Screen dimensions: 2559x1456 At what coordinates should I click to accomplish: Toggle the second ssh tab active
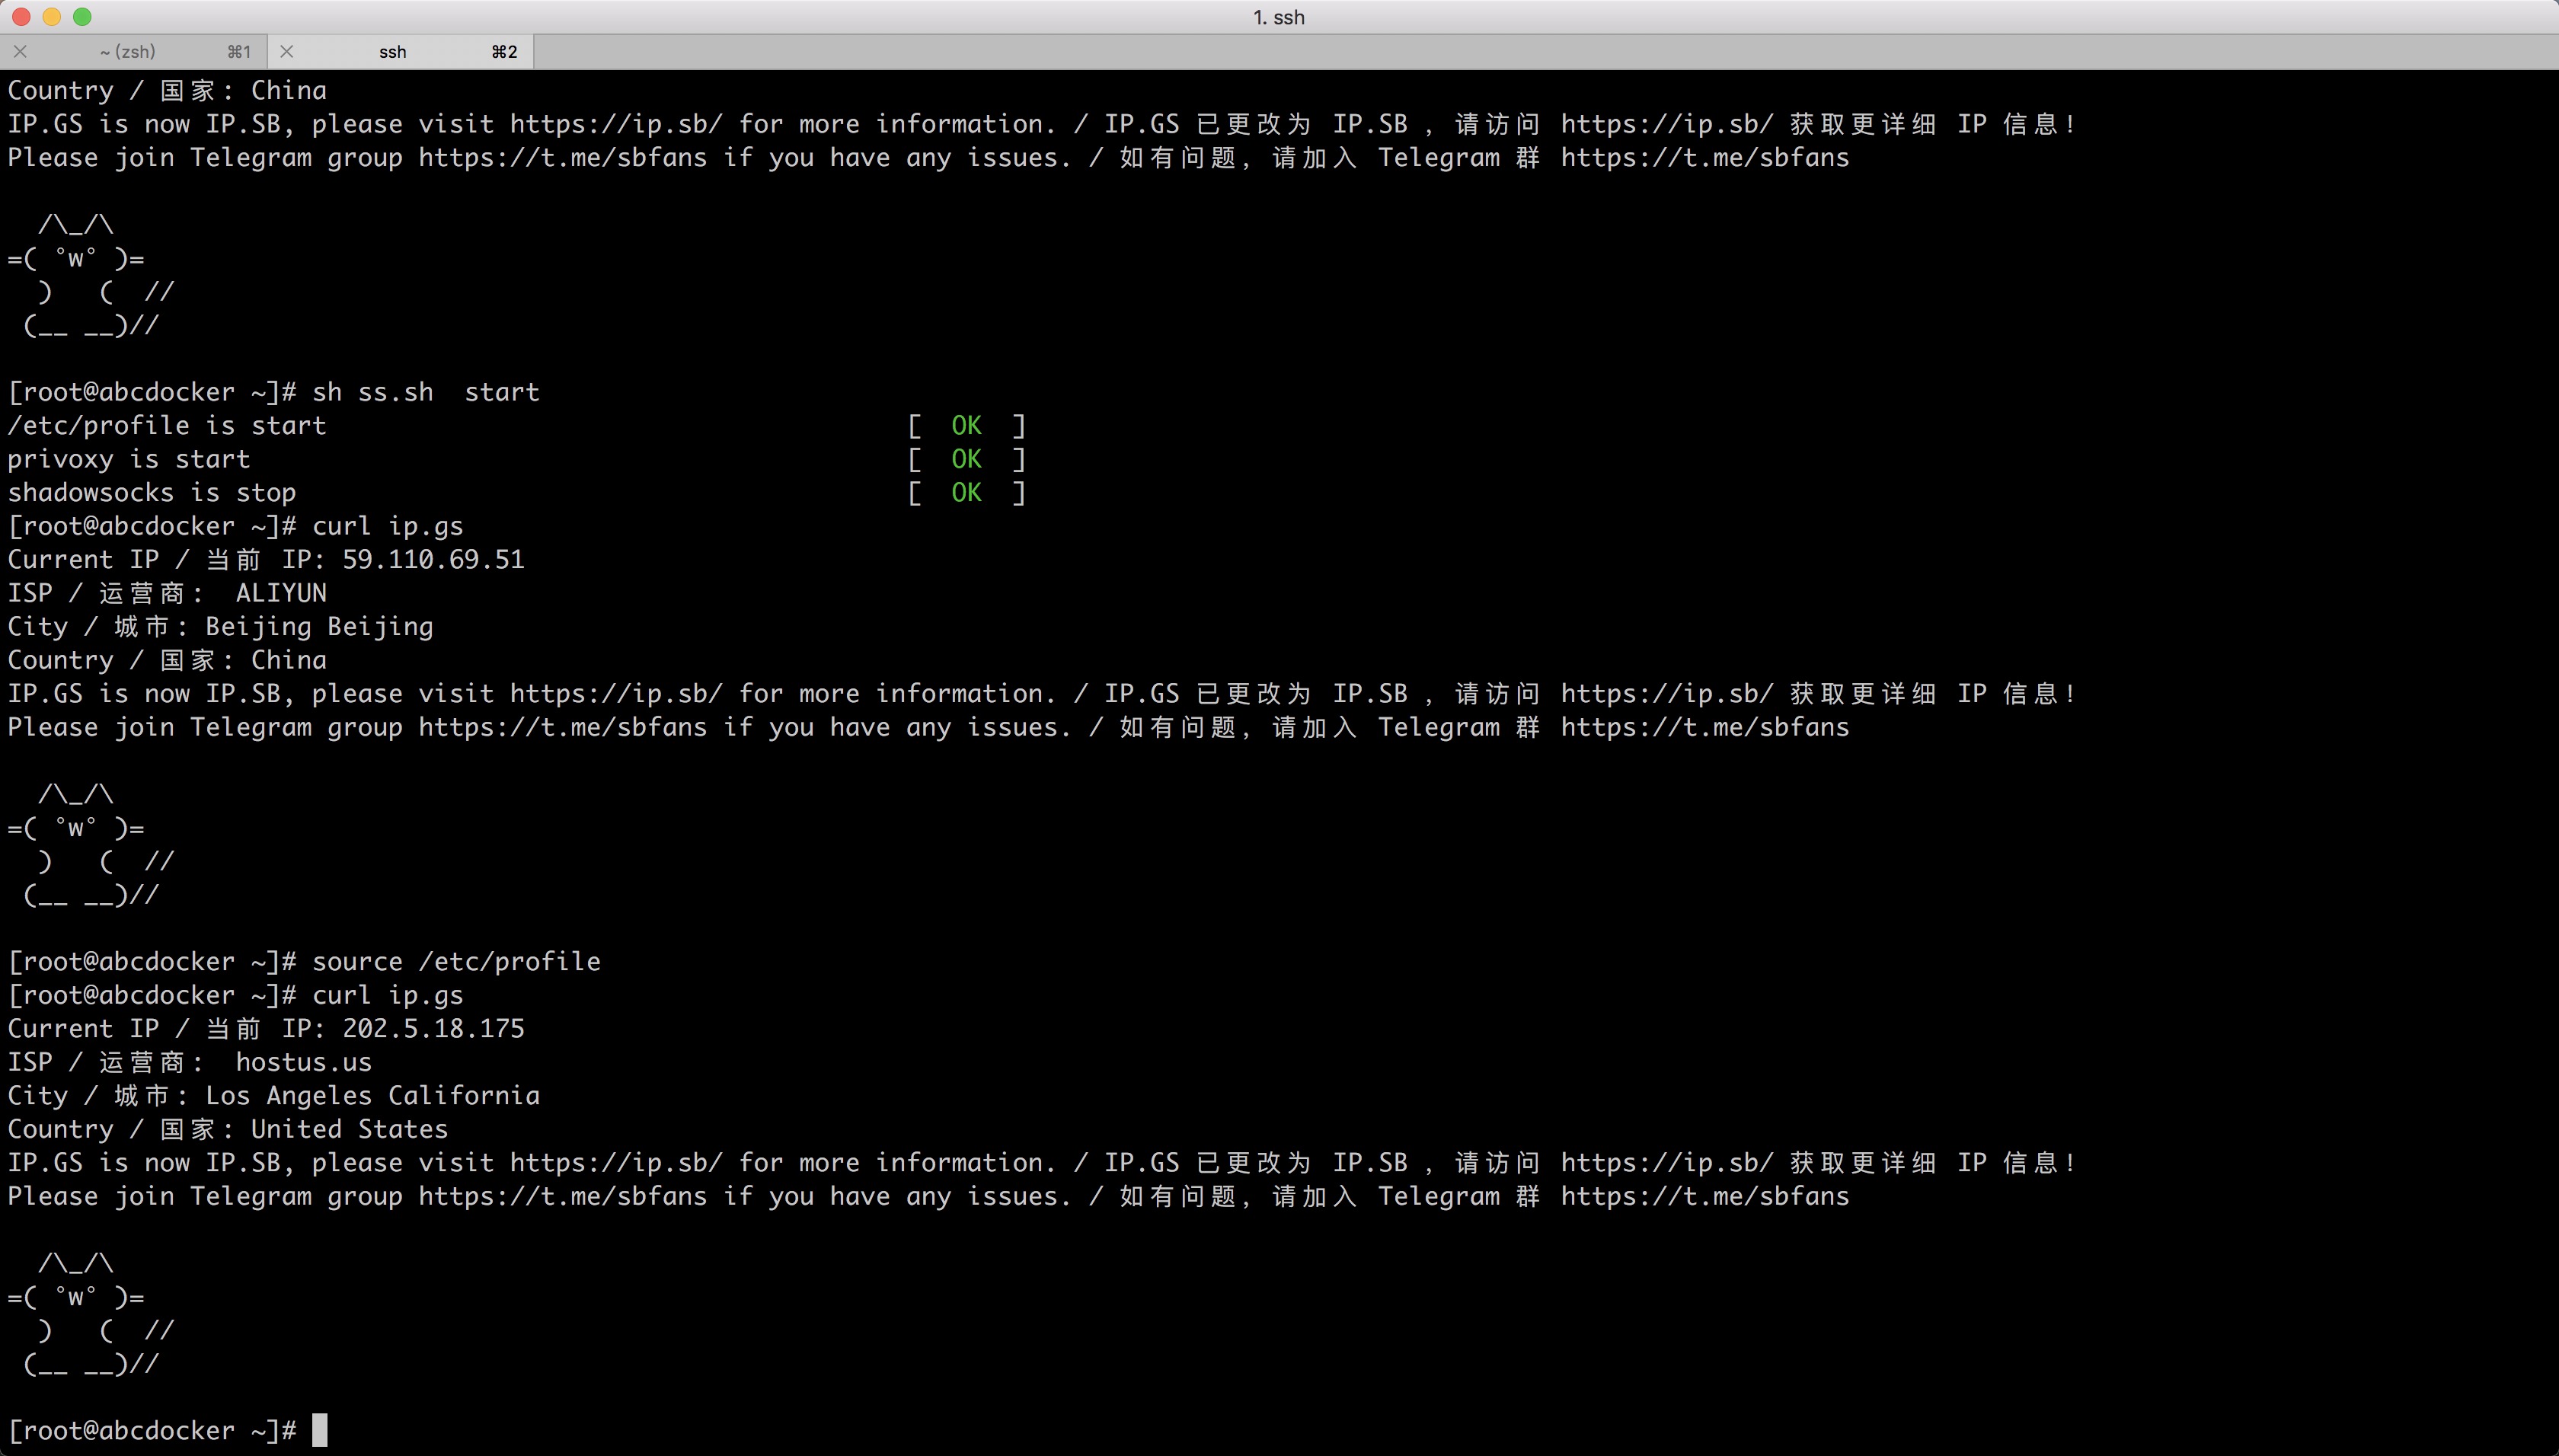[392, 51]
